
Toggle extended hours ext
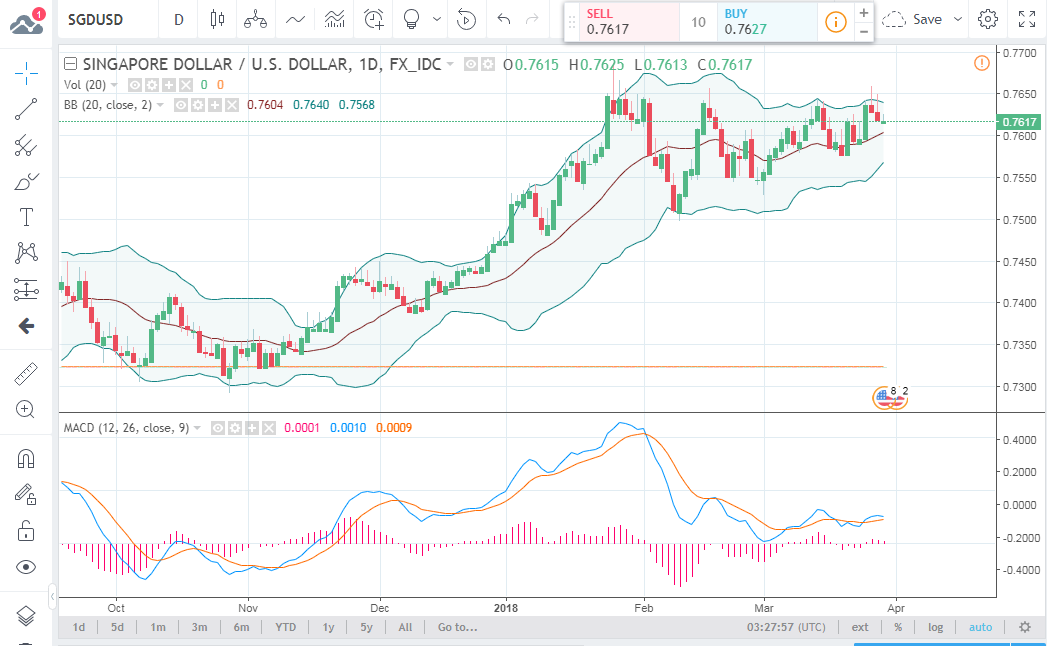[x=860, y=627]
